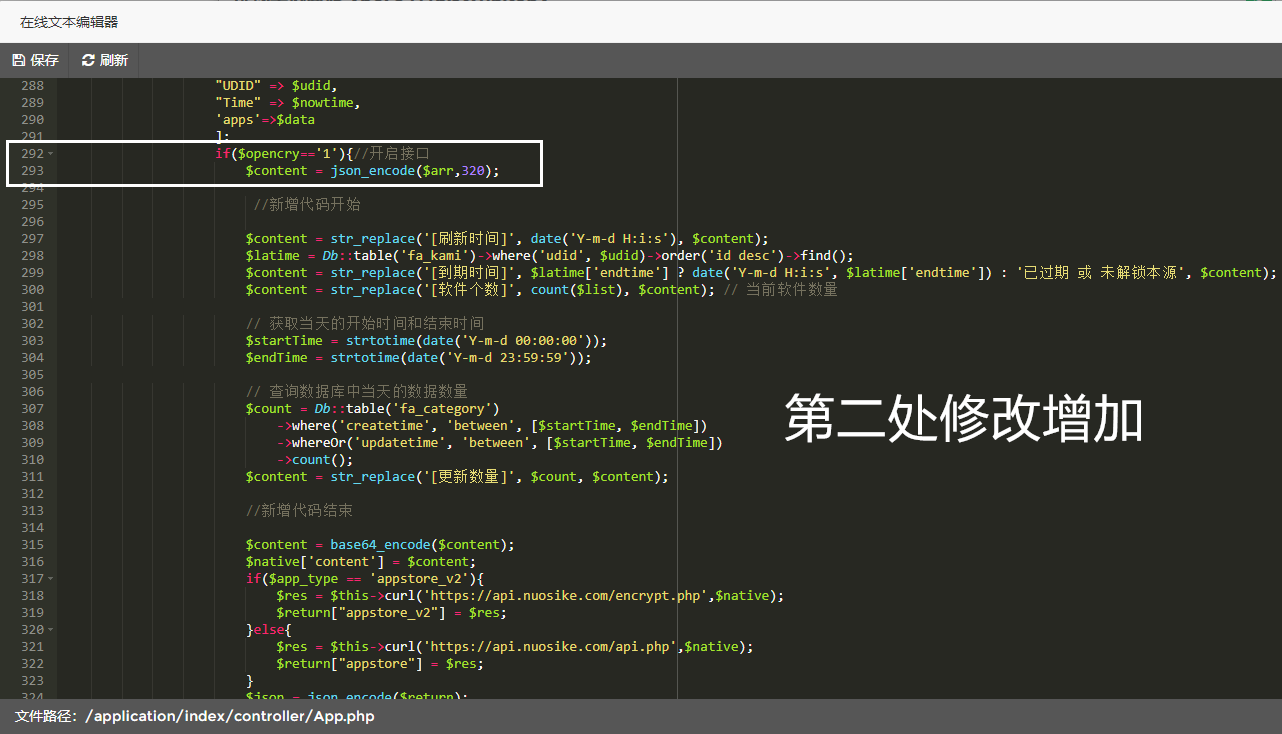Click line number 307 in the gutter

(32, 408)
